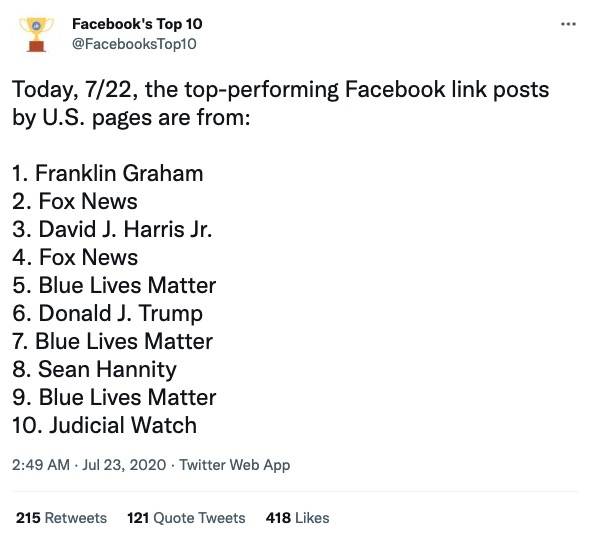Viewport: 594px width, 544px height.
Task: Click the @FacebooksTop10 handle
Action: [x=134, y=44]
